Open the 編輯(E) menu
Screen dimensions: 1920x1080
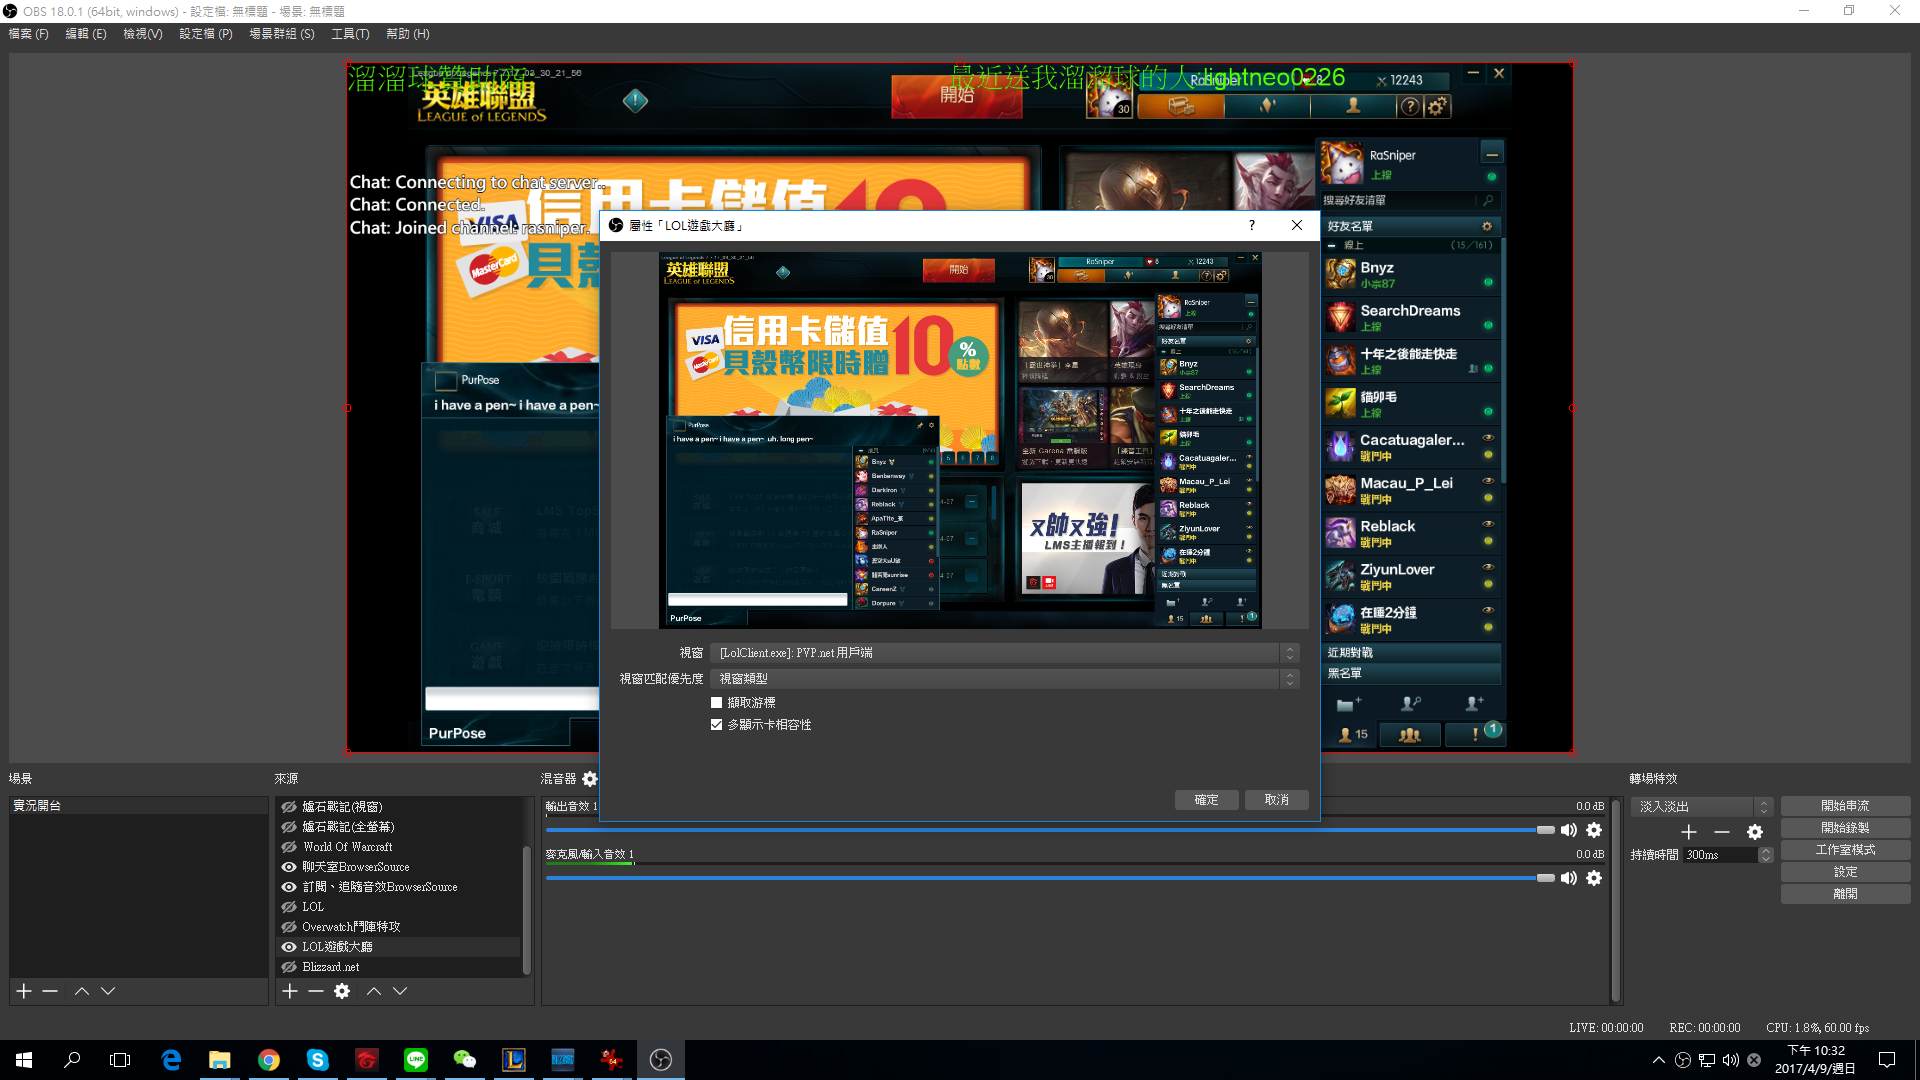[86, 34]
